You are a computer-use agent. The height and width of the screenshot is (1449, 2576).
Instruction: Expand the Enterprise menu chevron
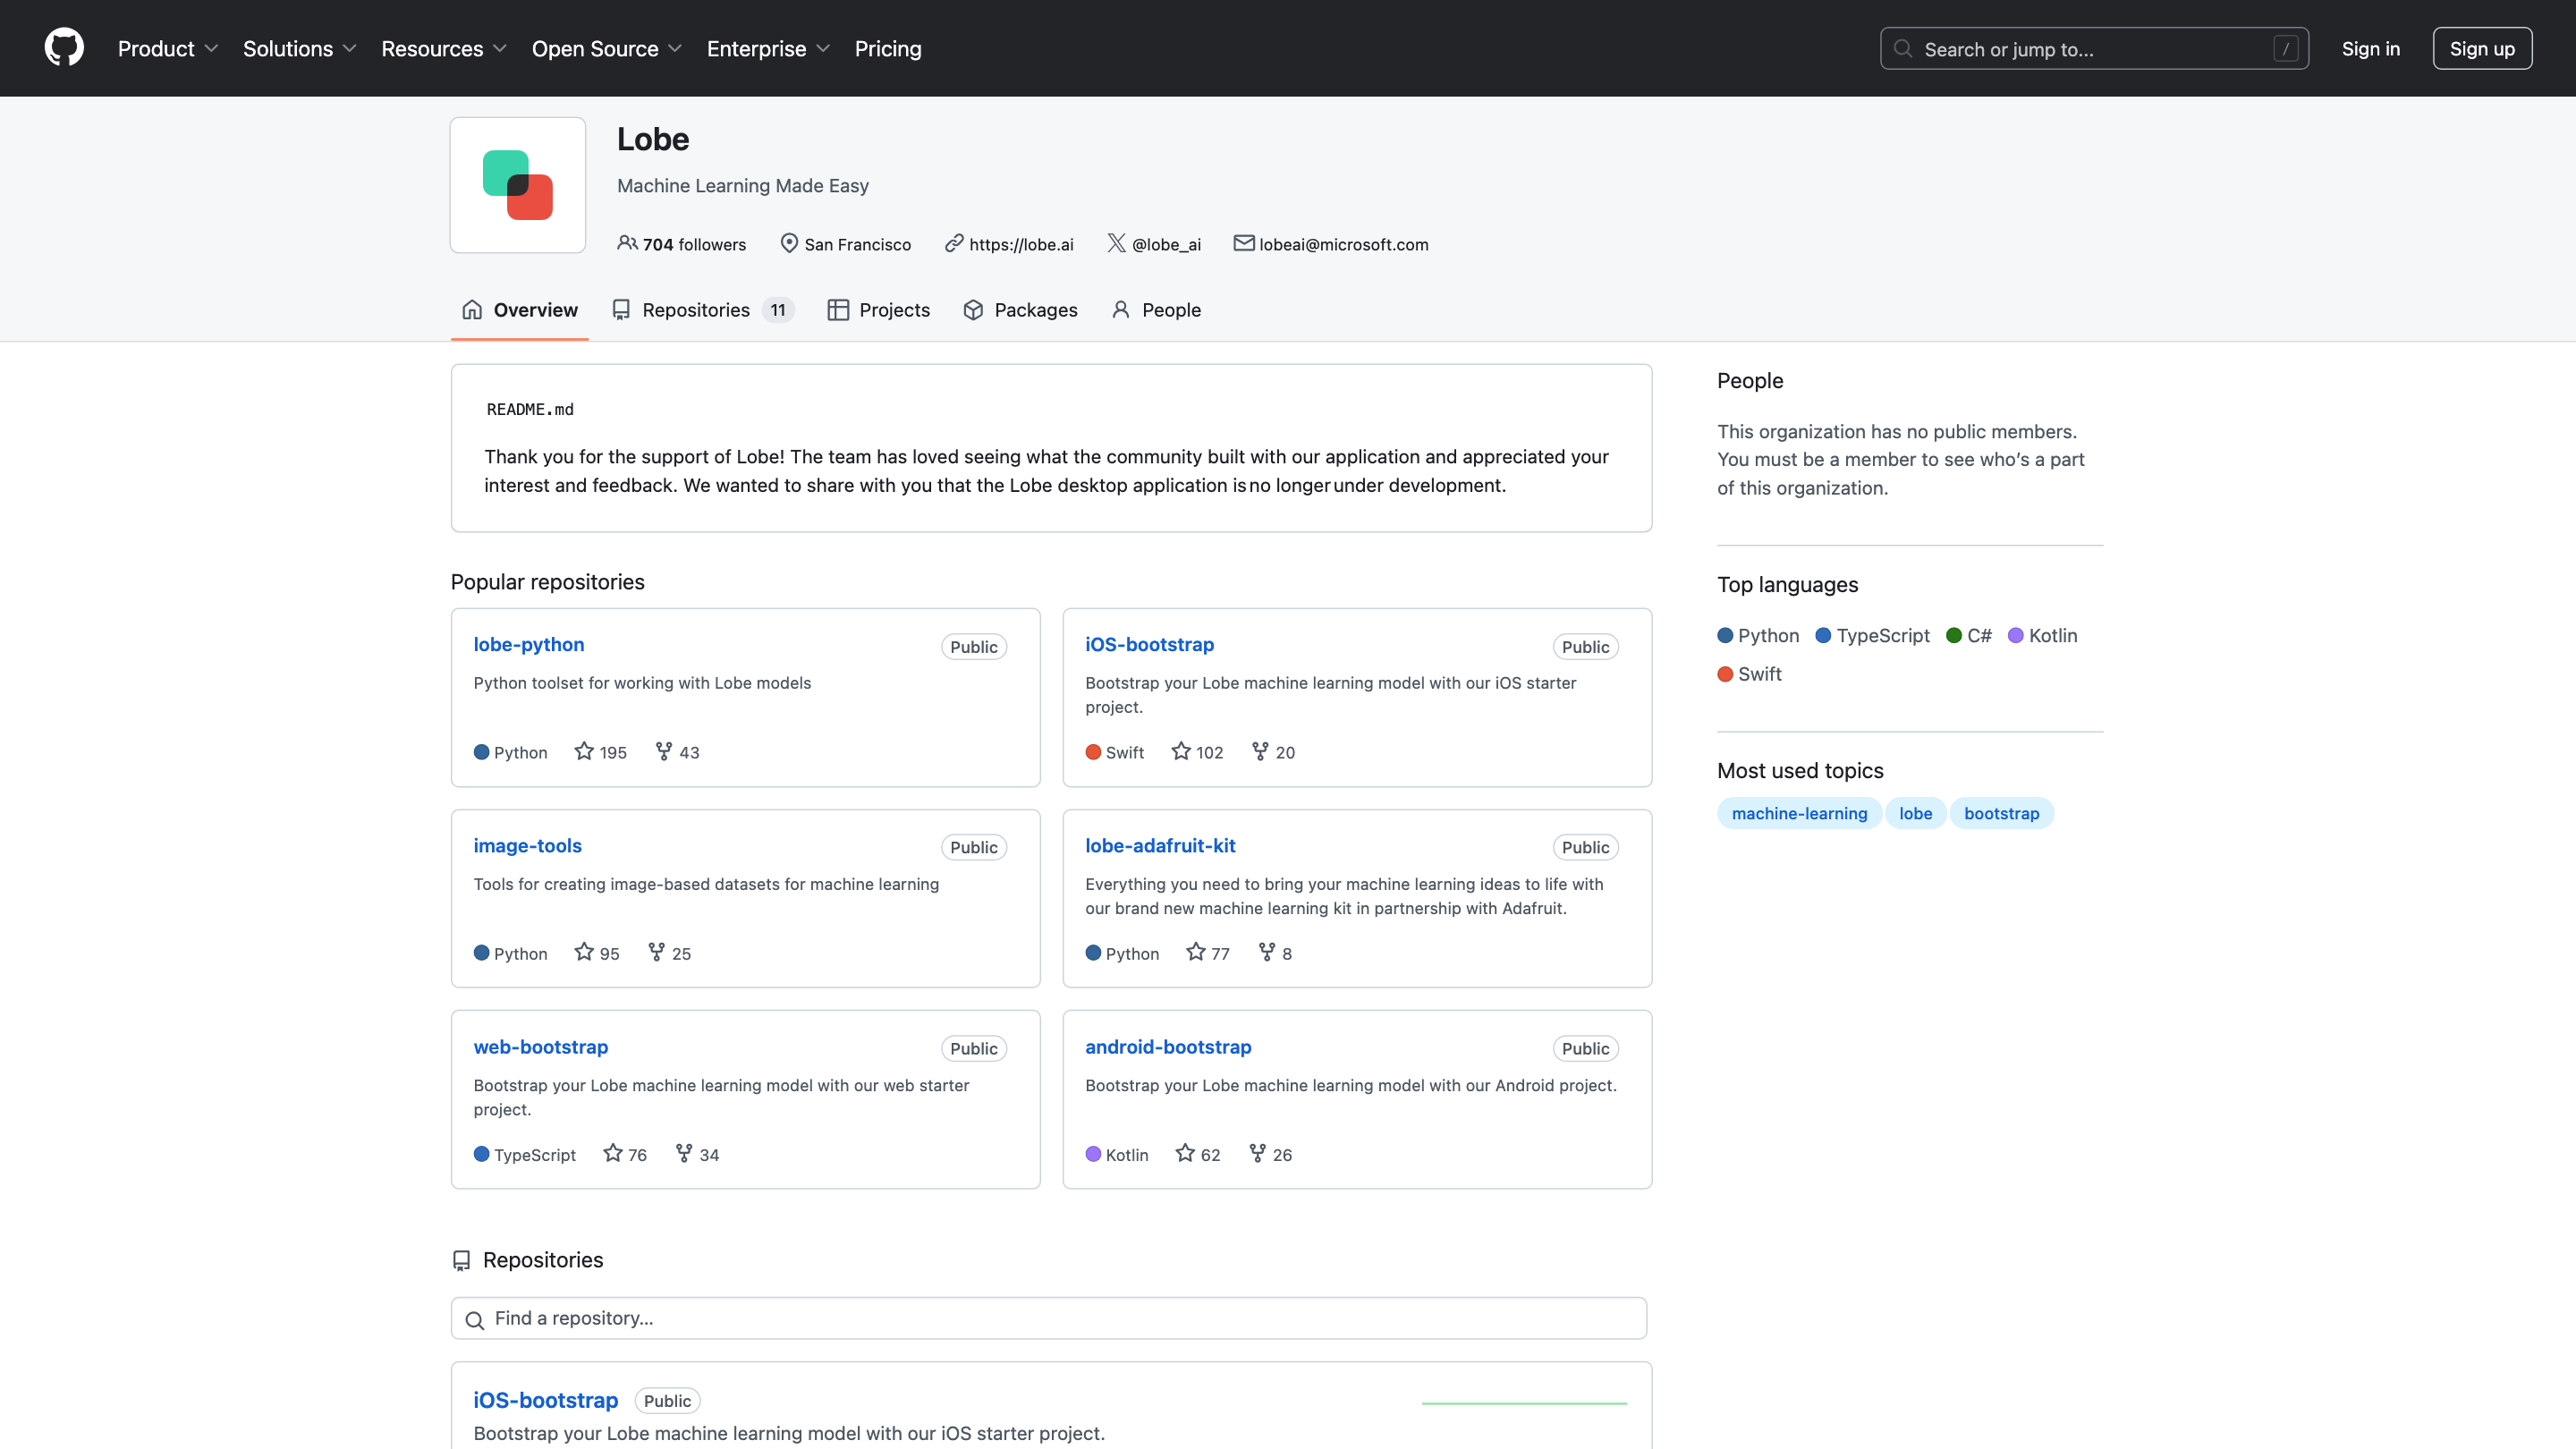823,48
